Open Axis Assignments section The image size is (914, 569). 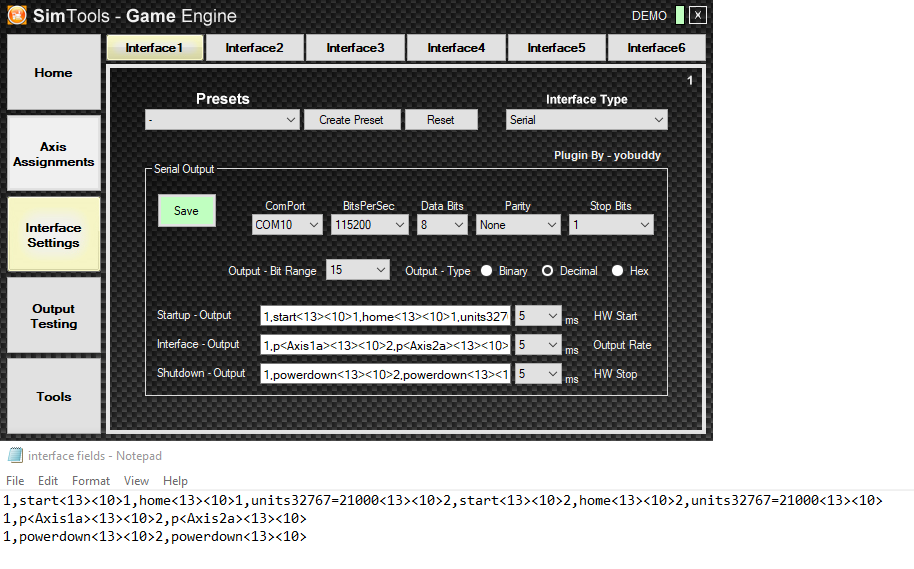pyautogui.click(x=54, y=154)
